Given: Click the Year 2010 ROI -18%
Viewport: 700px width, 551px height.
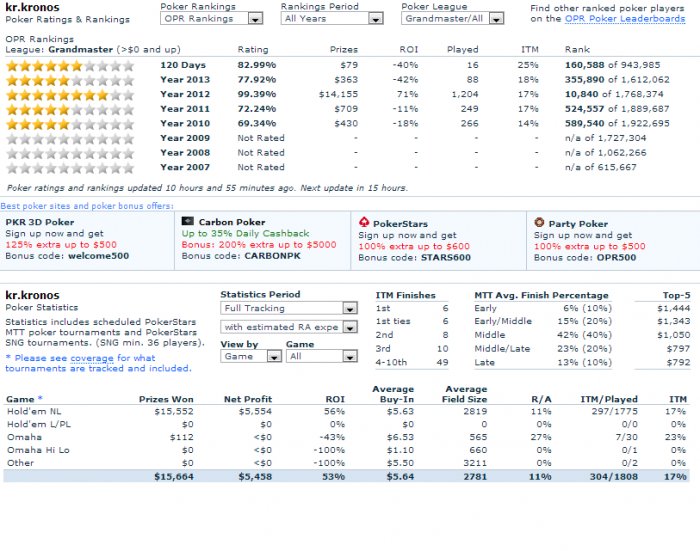Looking at the screenshot, I should [405, 123].
